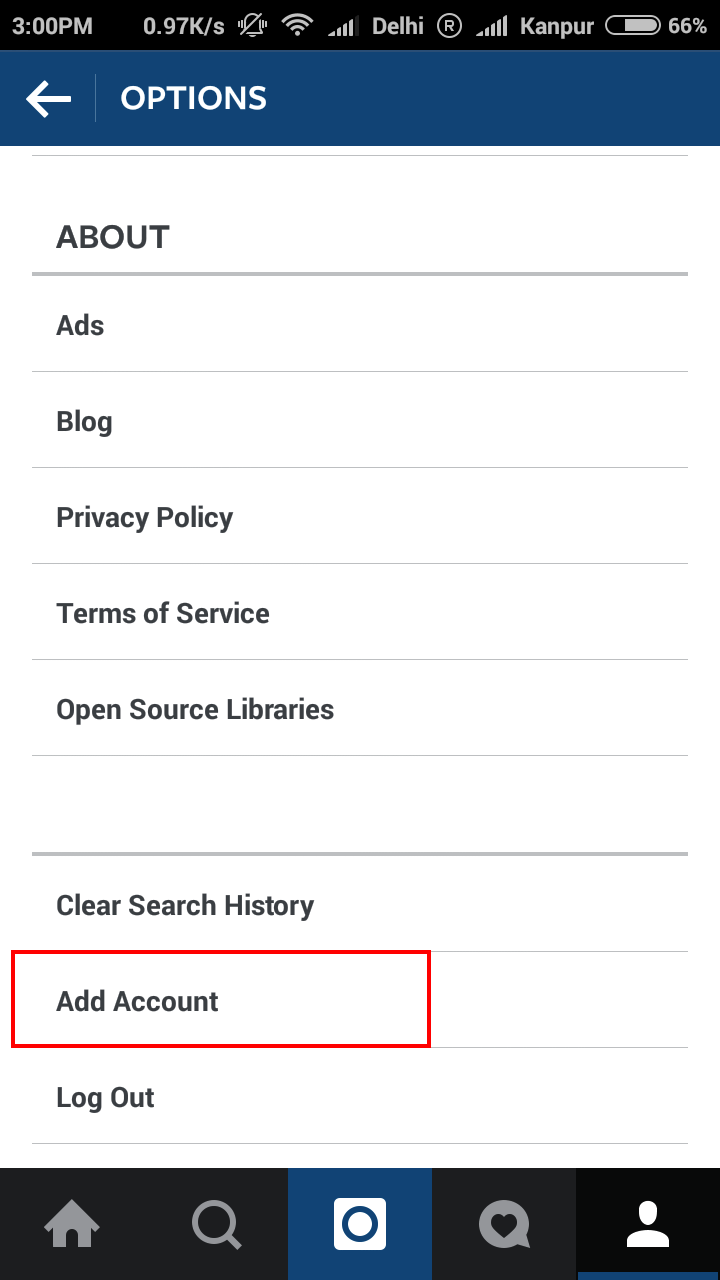Select Clear Search History

(360, 904)
